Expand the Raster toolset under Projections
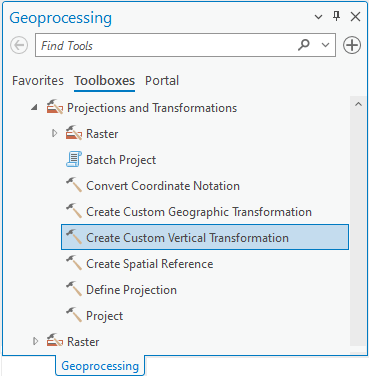Screen dimensions: 371x381 pyautogui.click(x=54, y=133)
